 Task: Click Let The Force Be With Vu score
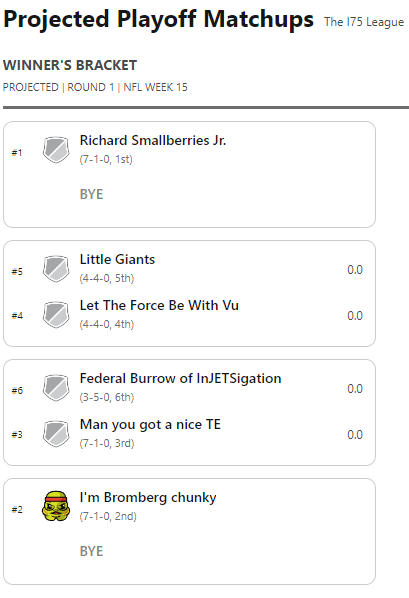(x=355, y=316)
